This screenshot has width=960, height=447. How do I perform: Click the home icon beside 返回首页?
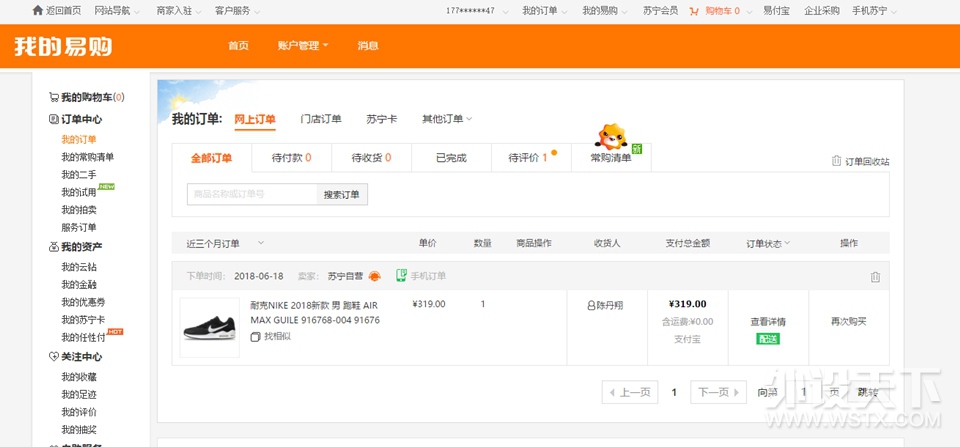coord(38,11)
